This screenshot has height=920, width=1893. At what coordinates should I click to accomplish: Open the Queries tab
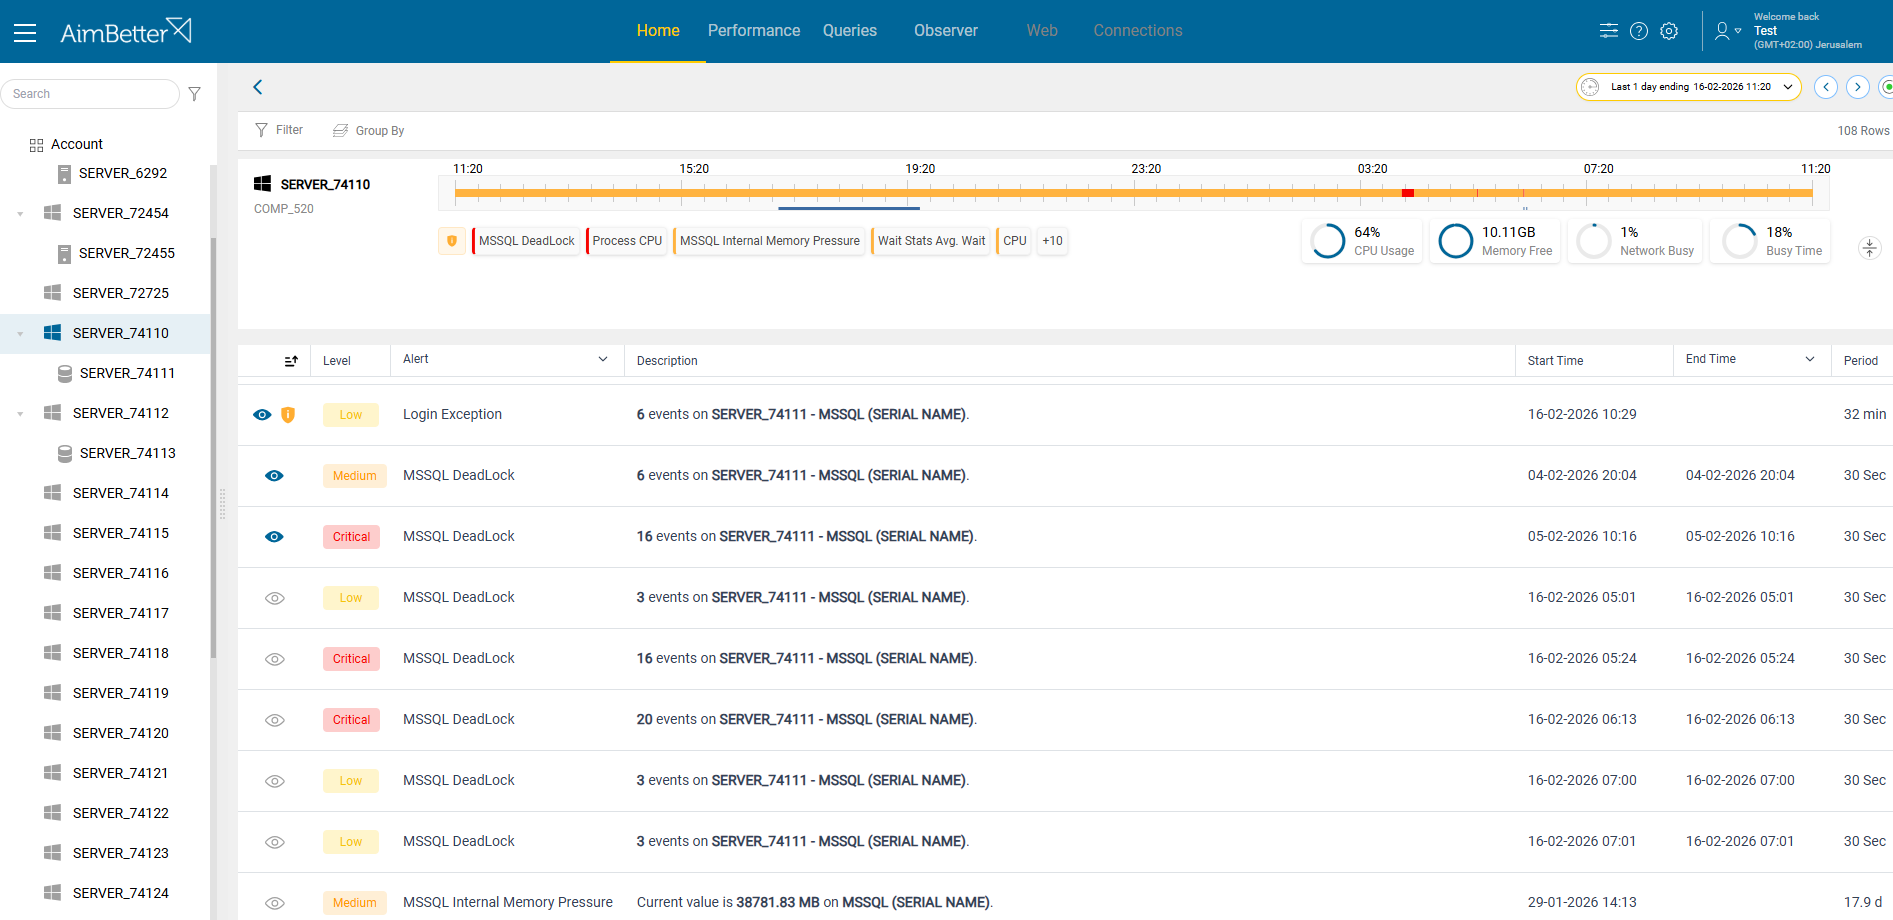coord(849,31)
